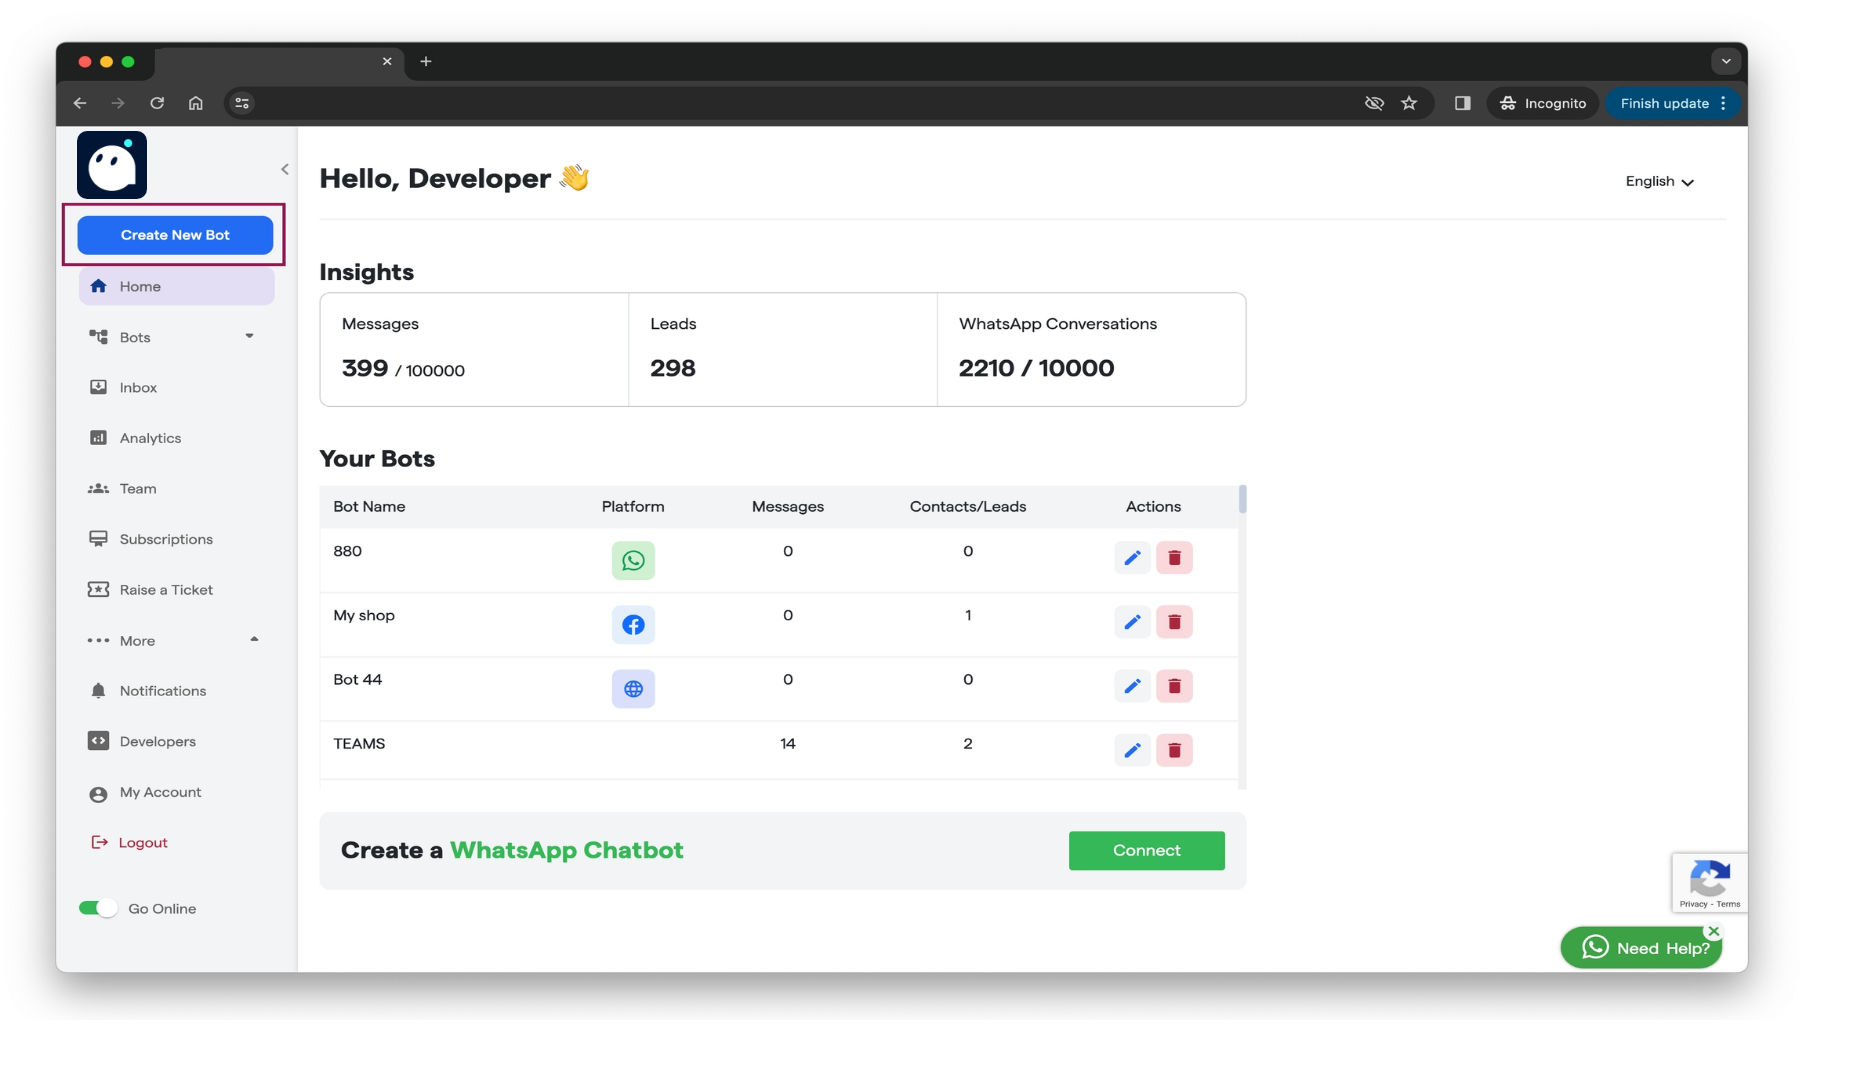The image size is (1866, 1080).
Task: Click the Create New Bot button
Action: 175,235
